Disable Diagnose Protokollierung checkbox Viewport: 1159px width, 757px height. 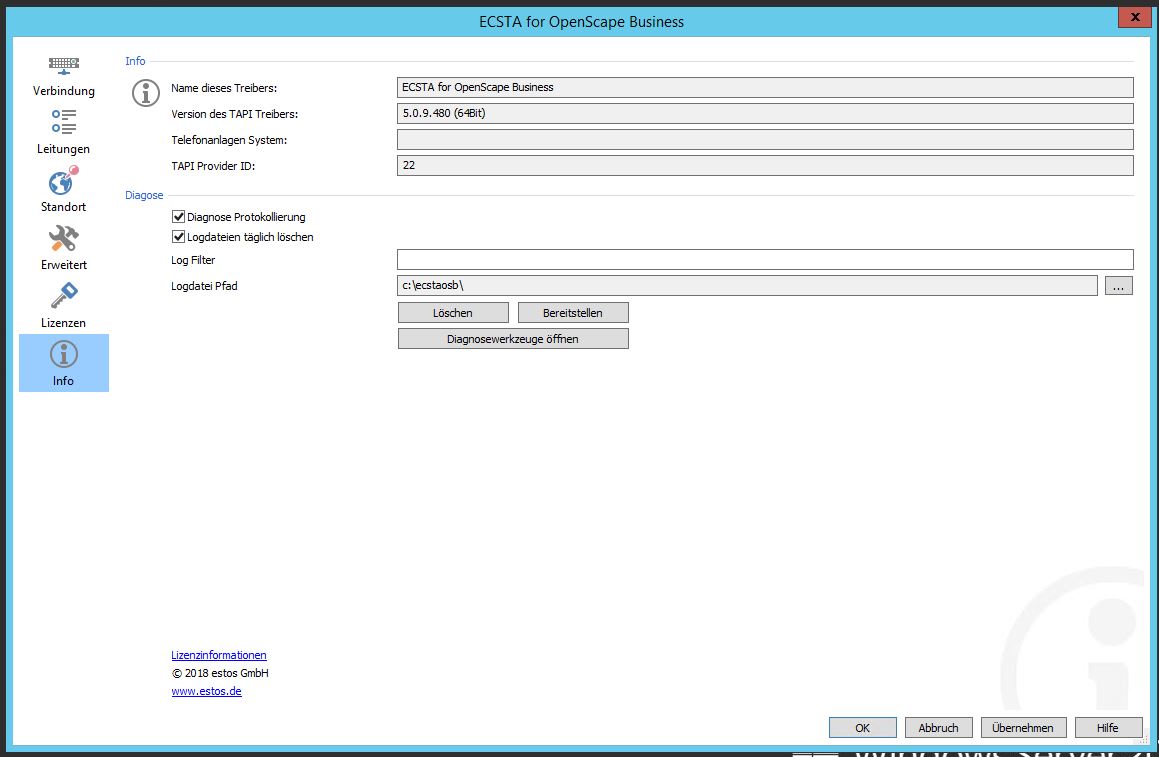pyautogui.click(x=179, y=217)
